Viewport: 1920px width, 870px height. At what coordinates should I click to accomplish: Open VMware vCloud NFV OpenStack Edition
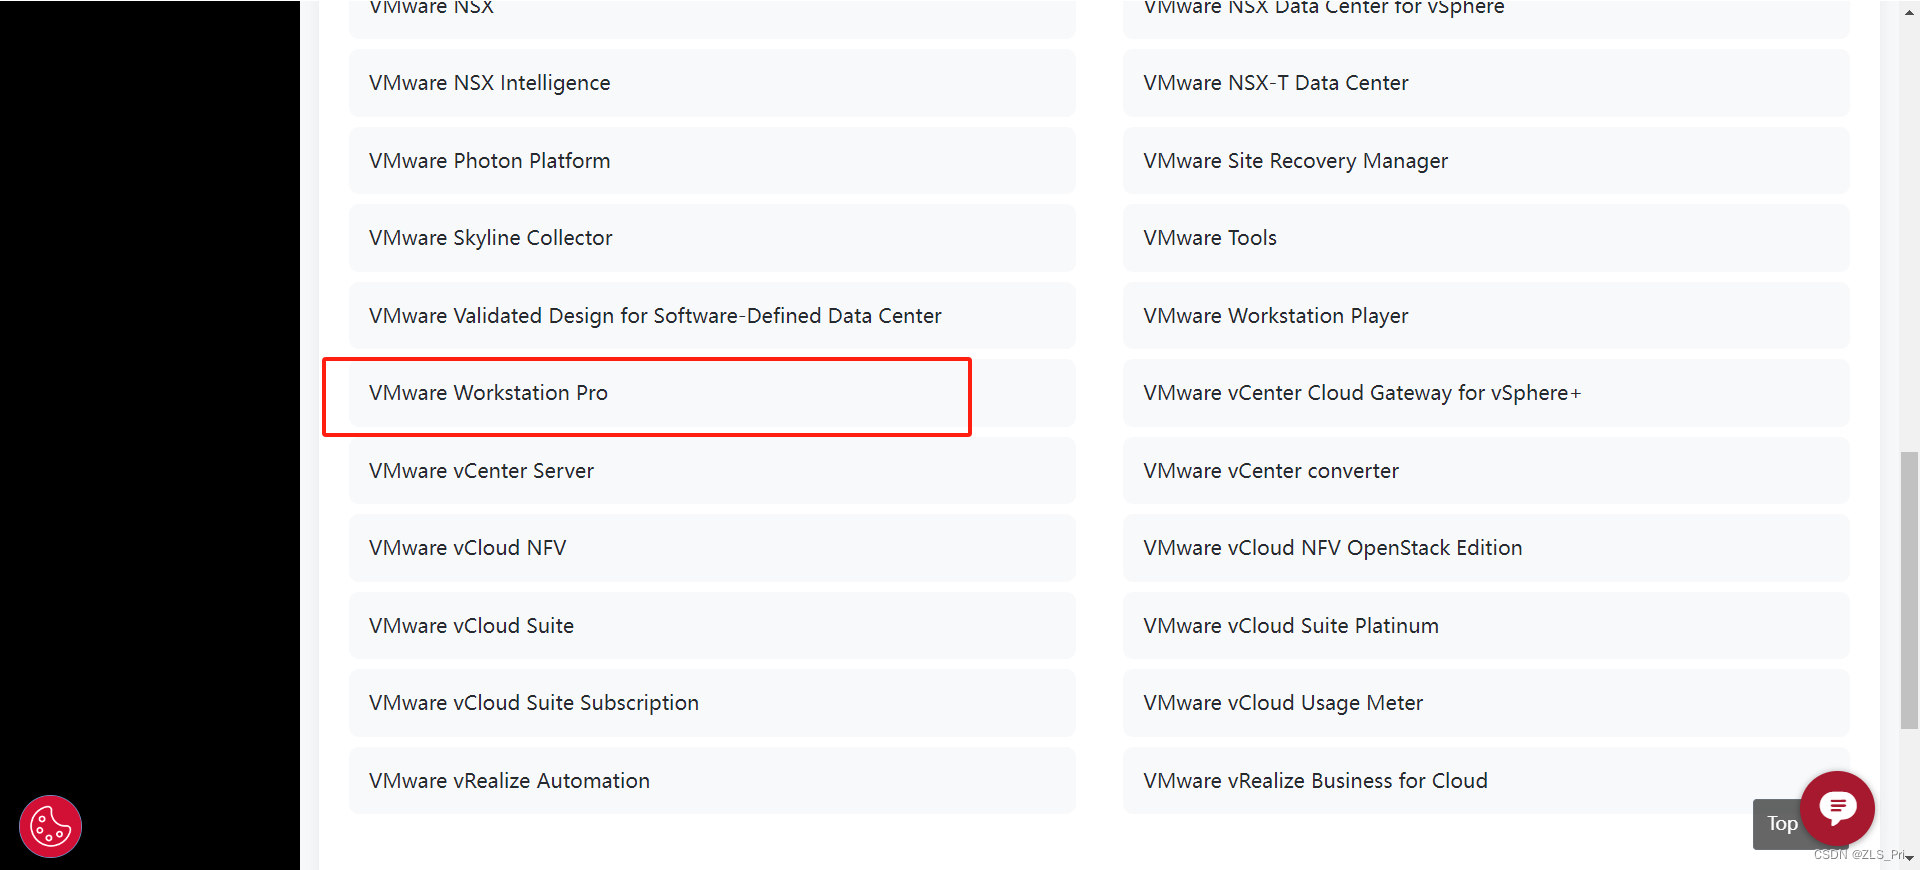(1486, 548)
